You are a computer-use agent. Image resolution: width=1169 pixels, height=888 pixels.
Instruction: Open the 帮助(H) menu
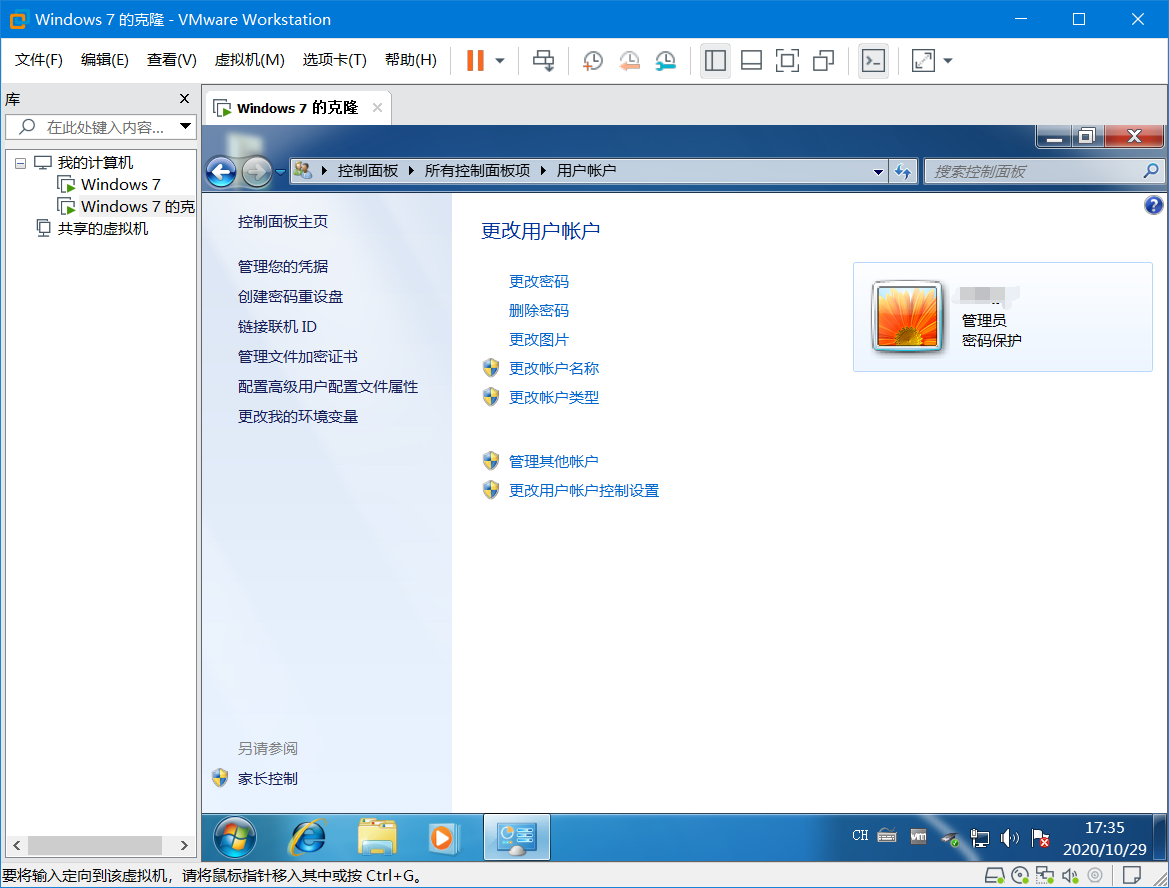coord(411,60)
